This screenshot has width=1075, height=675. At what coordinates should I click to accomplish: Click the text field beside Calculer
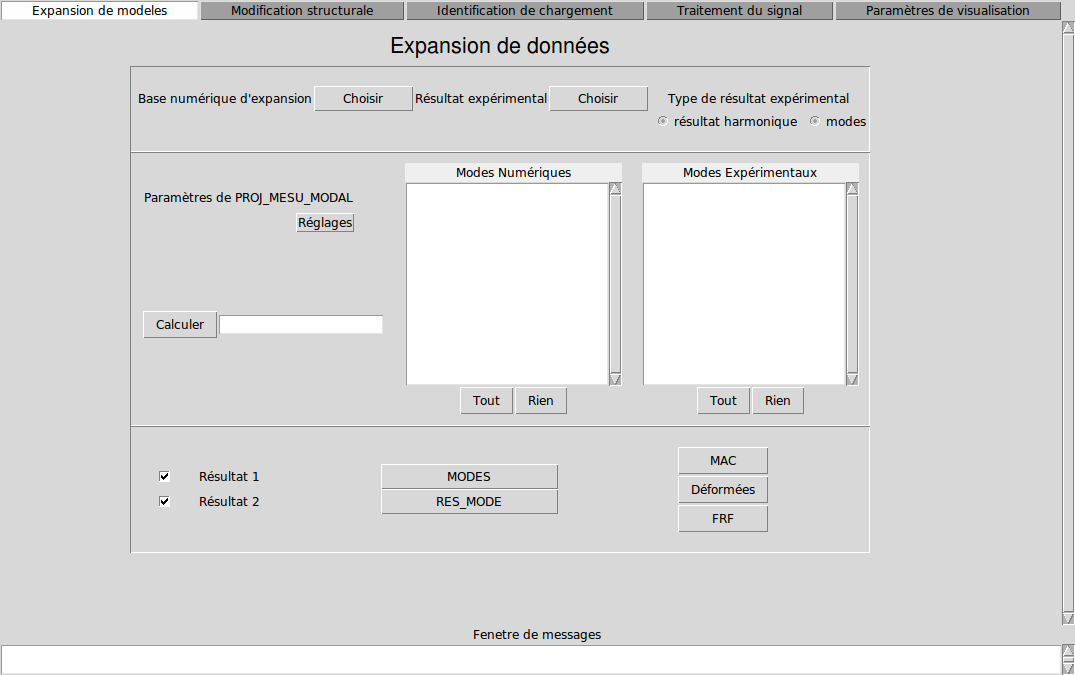[301, 325]
